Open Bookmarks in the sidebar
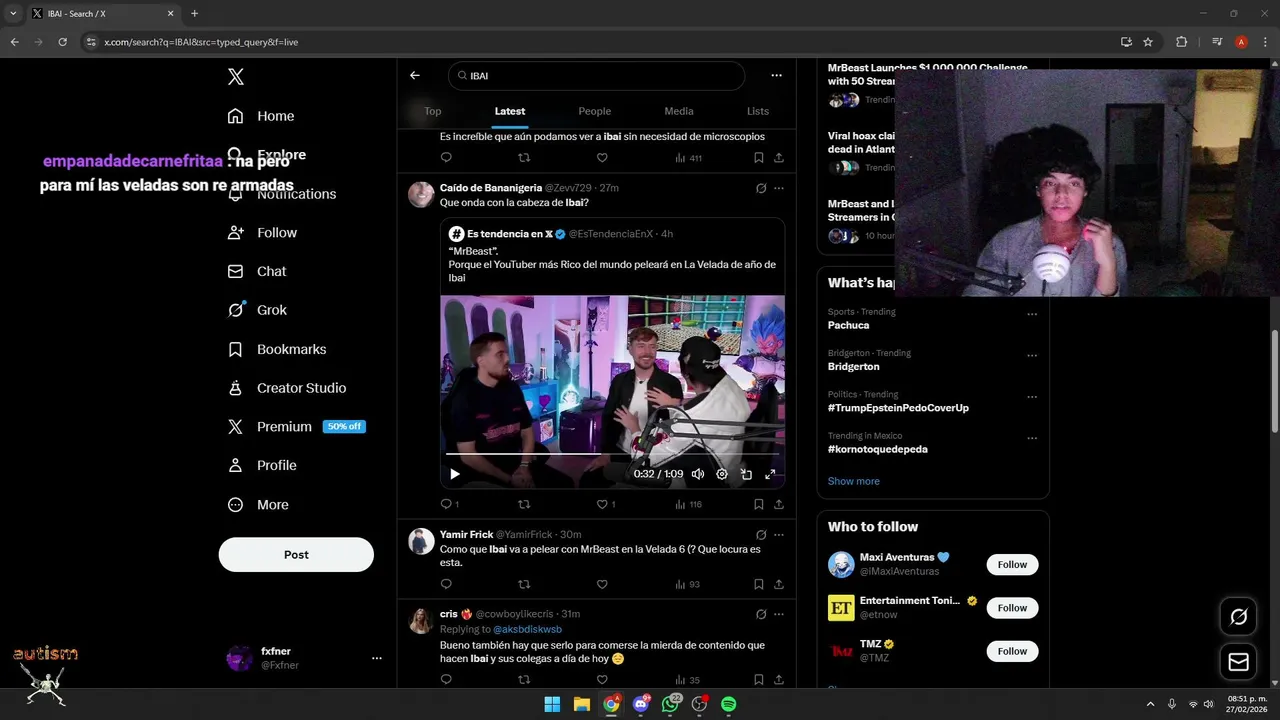Screen dimensions: 1280x720 (277, 349)
